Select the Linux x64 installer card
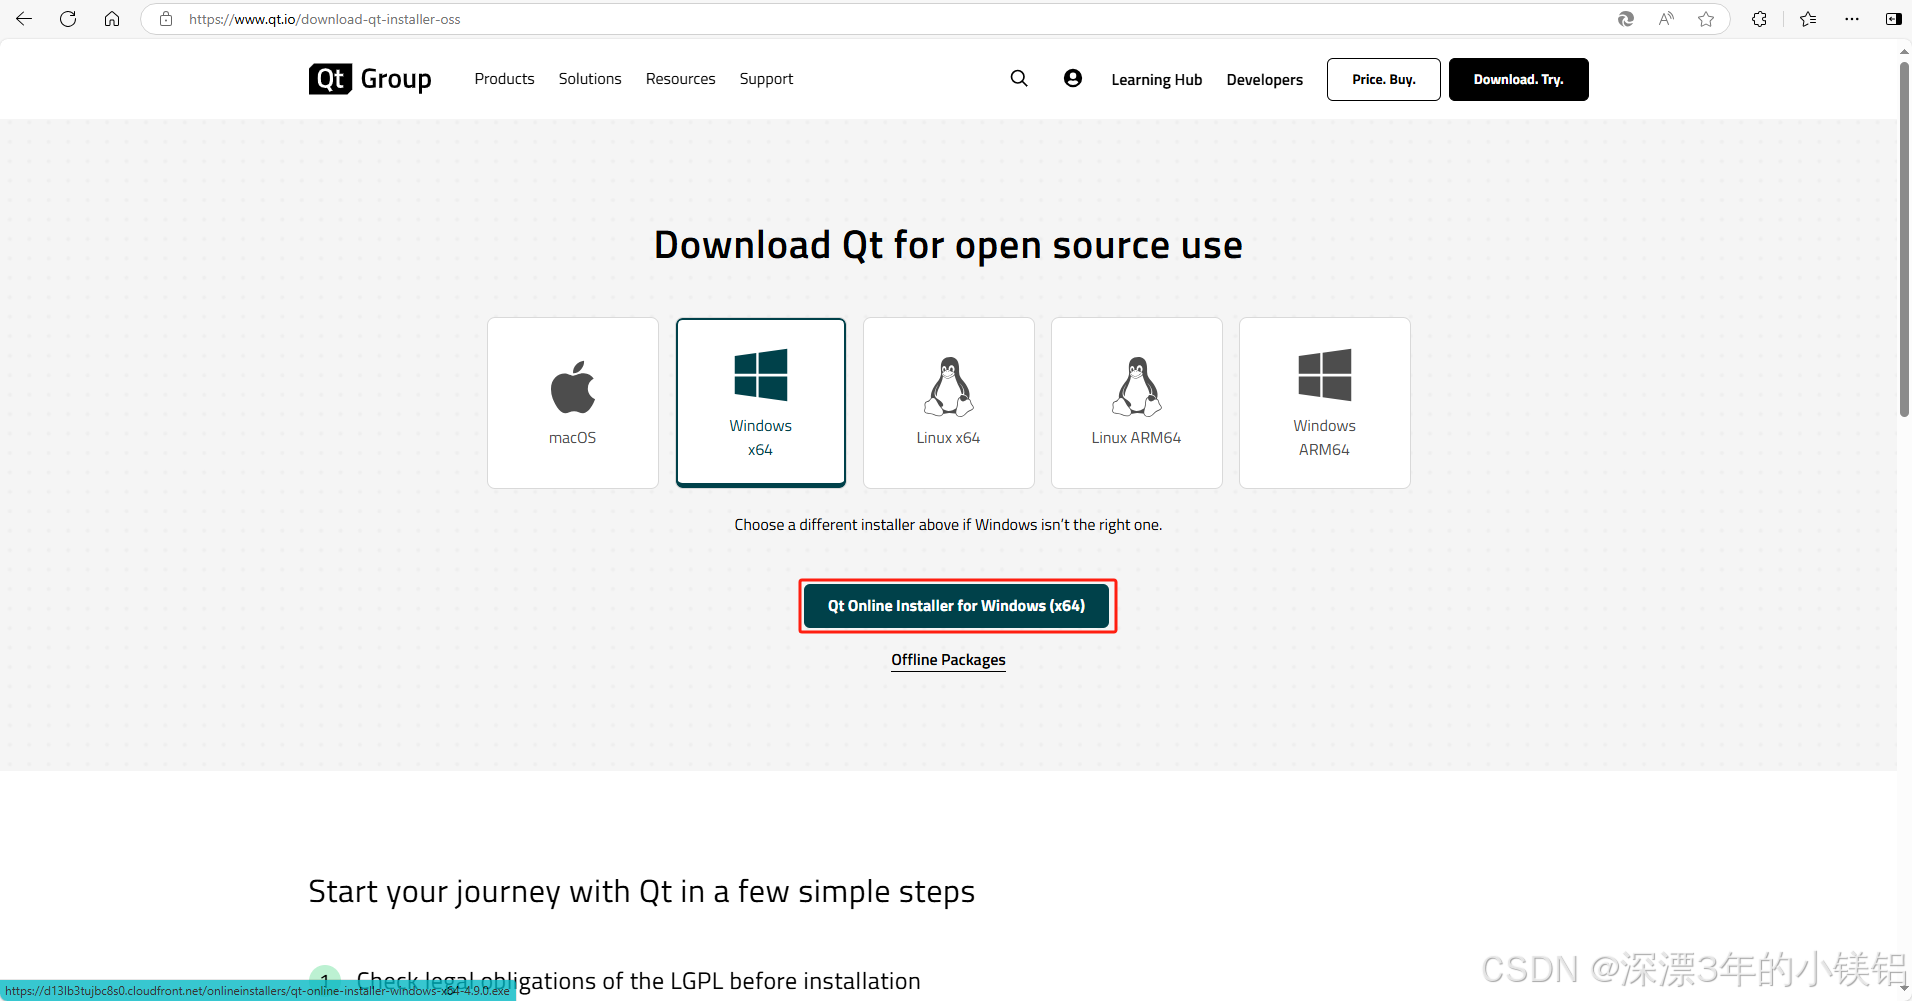1912x1001 pixels. (949, 403)
